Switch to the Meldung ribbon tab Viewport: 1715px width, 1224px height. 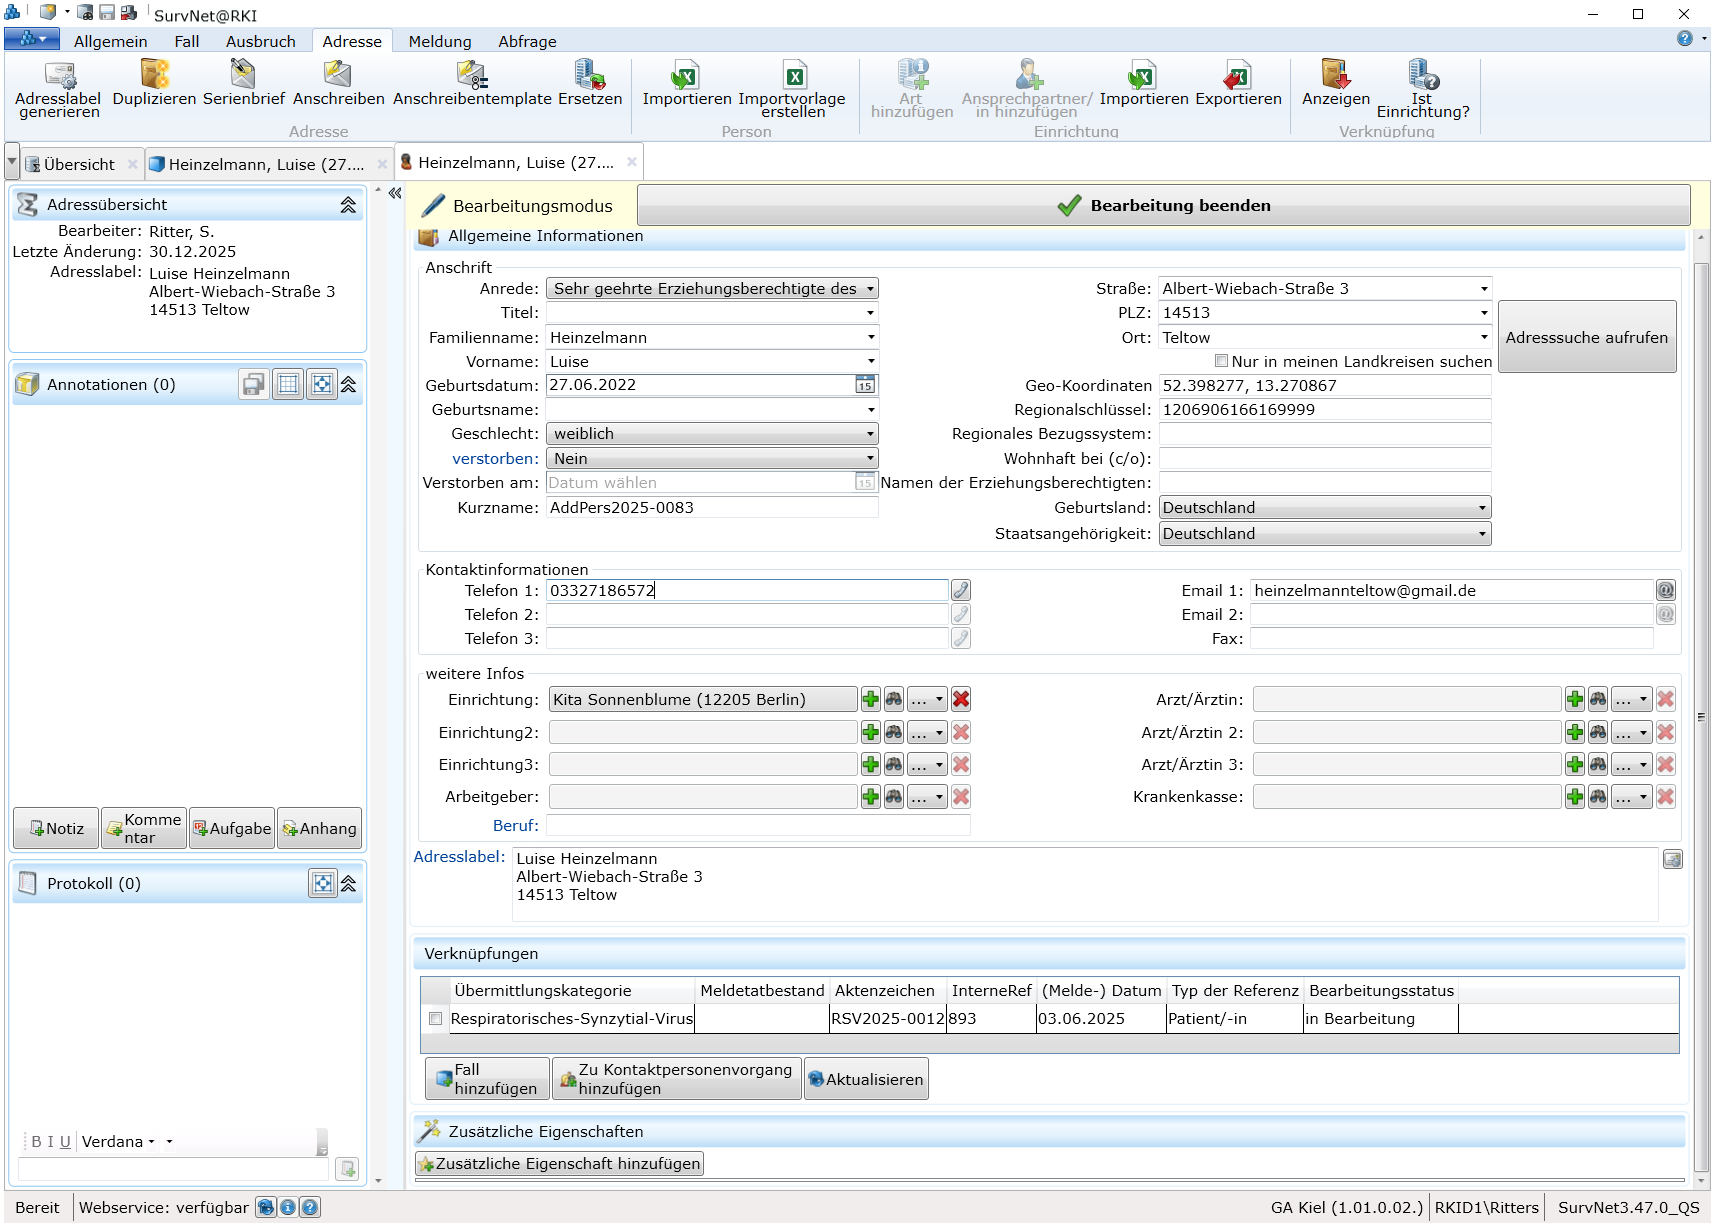[x=439, y=42]
